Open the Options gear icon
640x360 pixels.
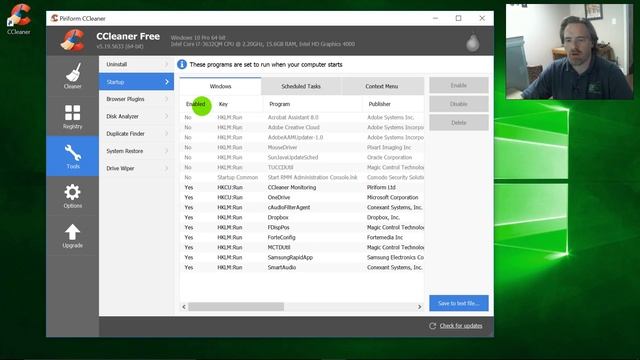coord(72,192)
